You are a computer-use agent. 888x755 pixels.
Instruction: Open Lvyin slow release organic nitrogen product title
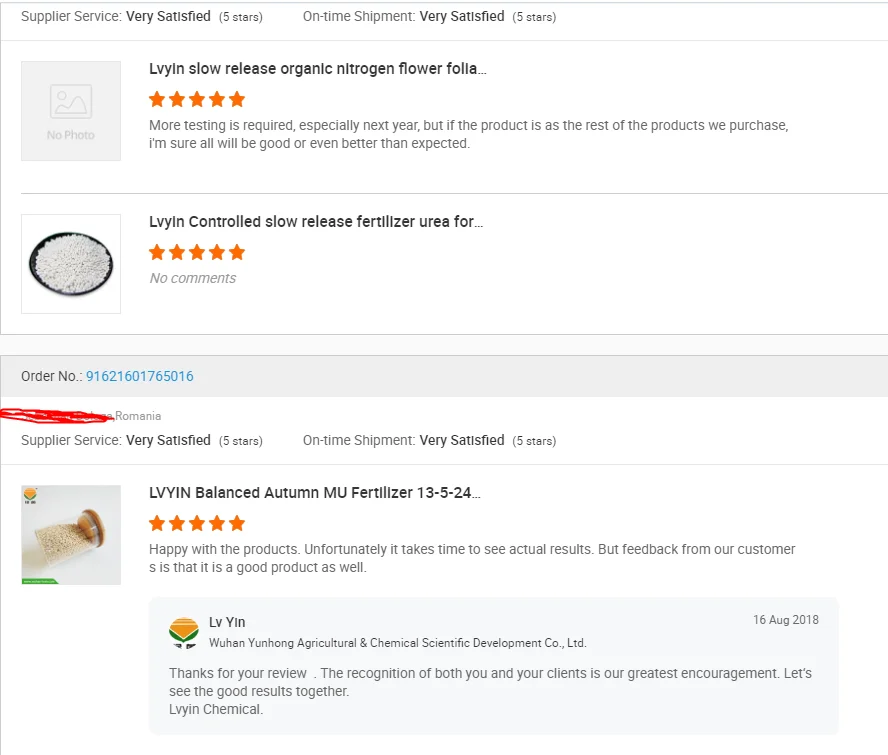pyautogui.click(x=317, y=69)
